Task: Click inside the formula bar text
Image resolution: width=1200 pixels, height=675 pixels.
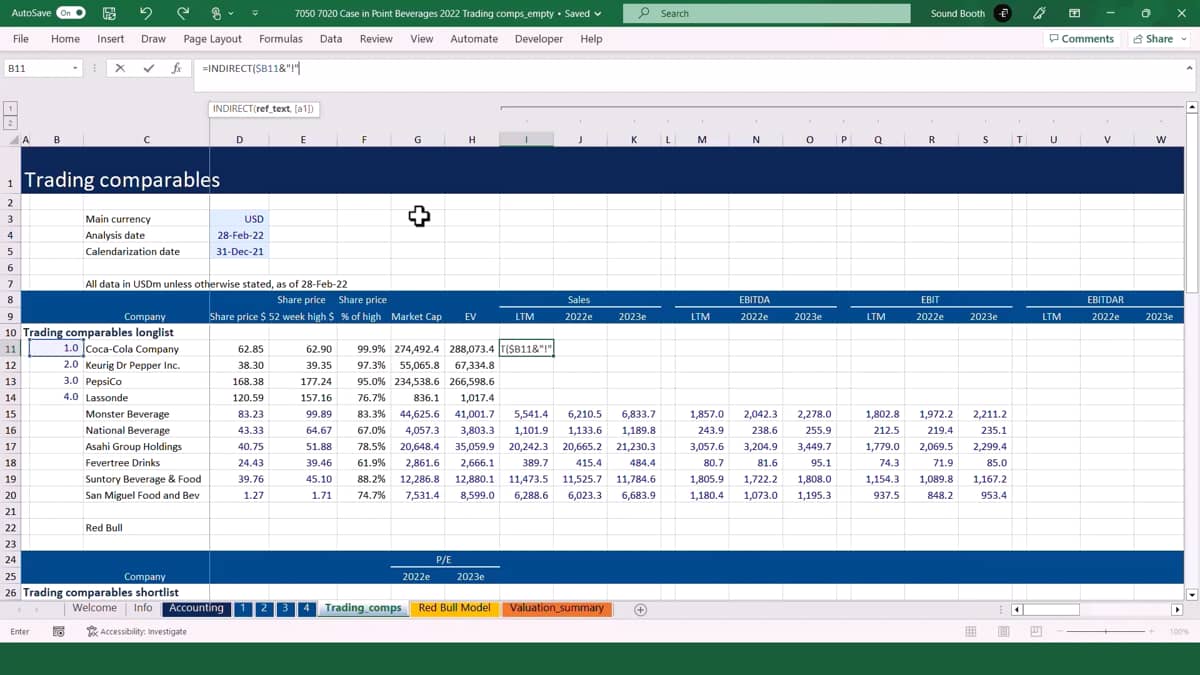Action: tap(250, 68)
